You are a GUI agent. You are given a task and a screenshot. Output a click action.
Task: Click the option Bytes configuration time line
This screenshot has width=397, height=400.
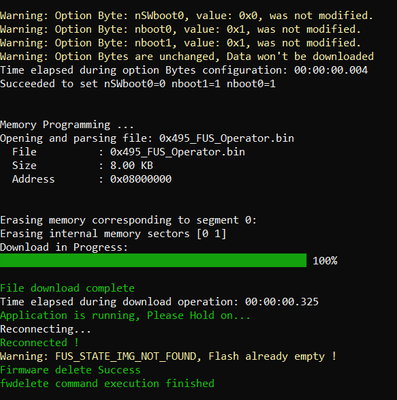(184, 70)
